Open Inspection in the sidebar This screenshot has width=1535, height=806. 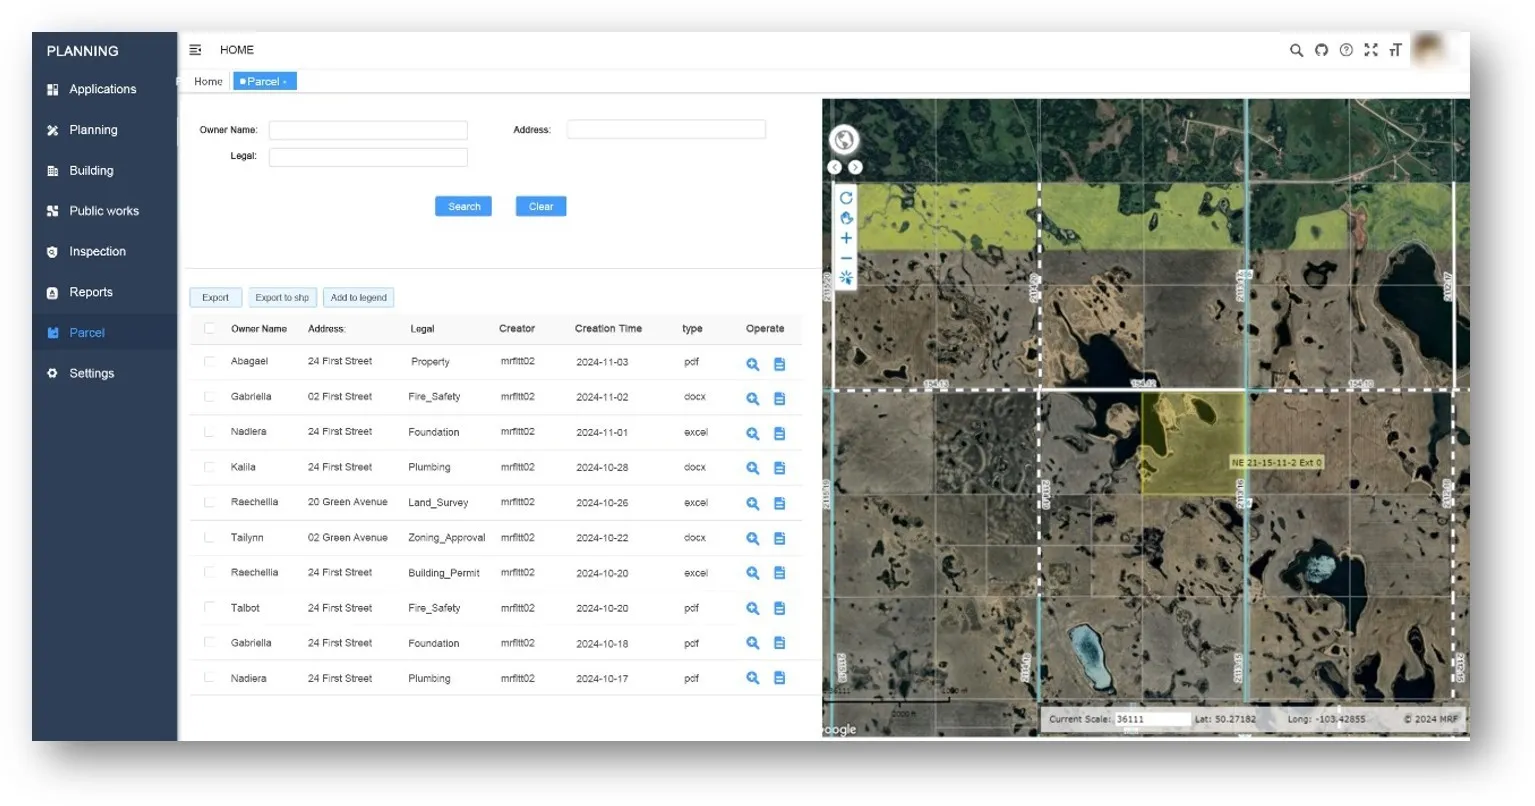[104, 252]
